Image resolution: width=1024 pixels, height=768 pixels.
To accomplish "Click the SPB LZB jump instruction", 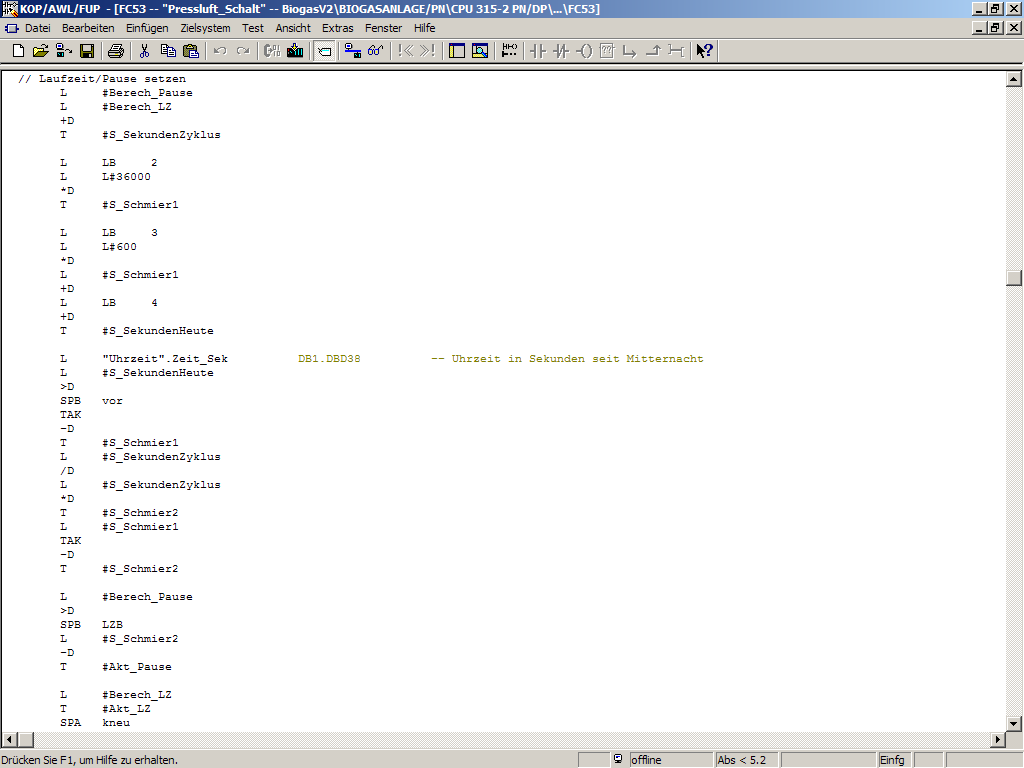I will (92, 624).
